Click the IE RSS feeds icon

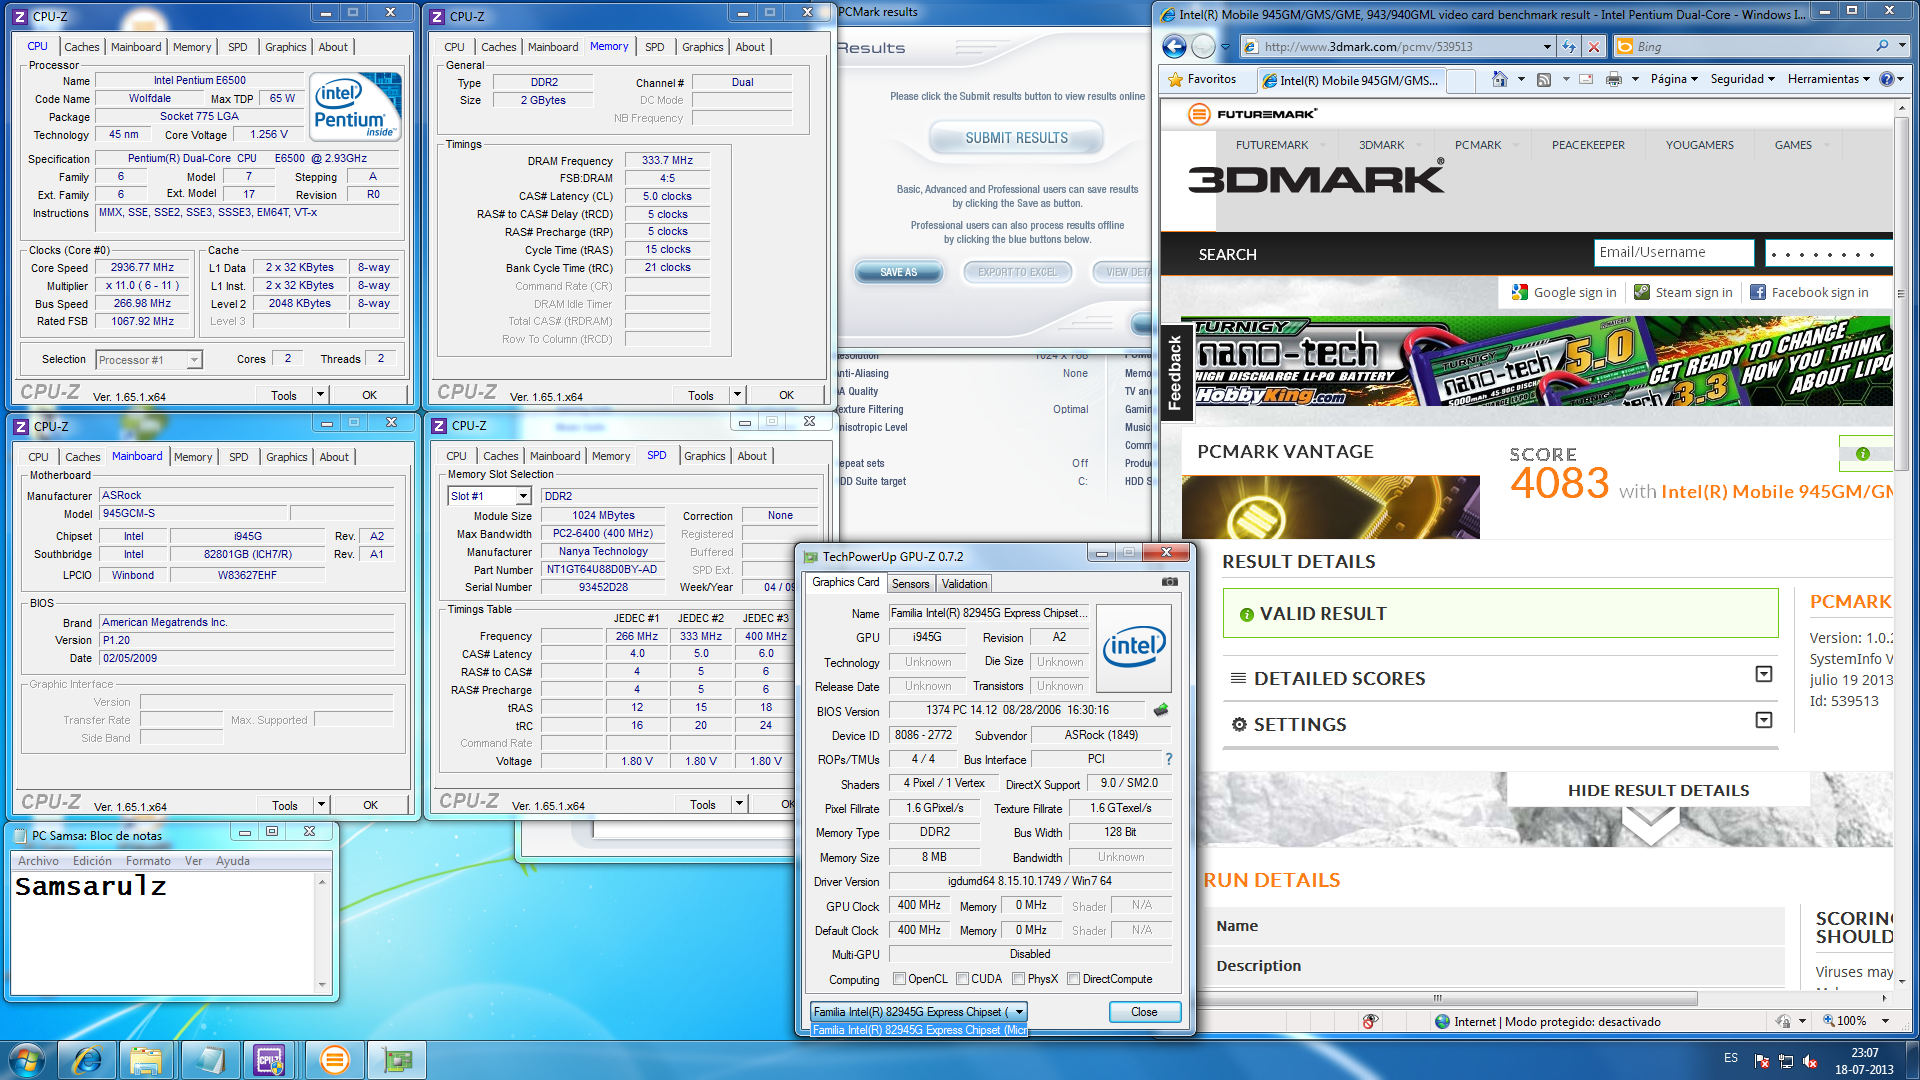click(x=1544, y=79)
